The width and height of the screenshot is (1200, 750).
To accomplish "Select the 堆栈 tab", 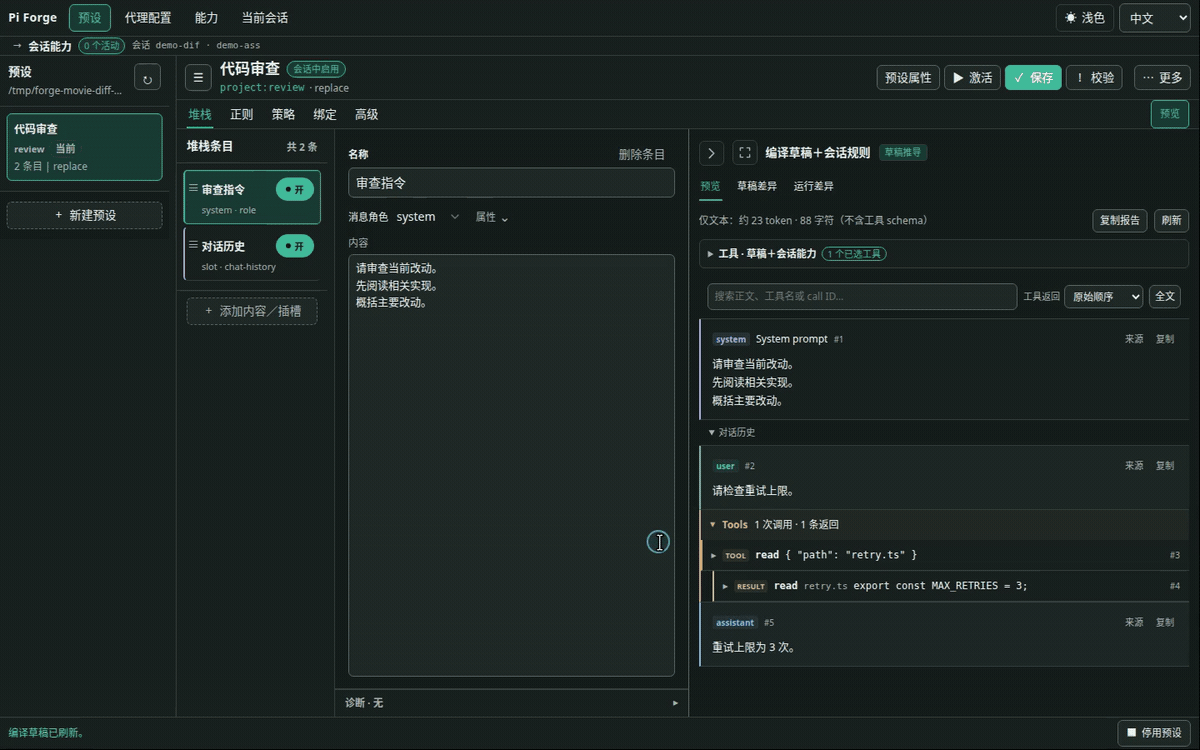I will (200, 114).
